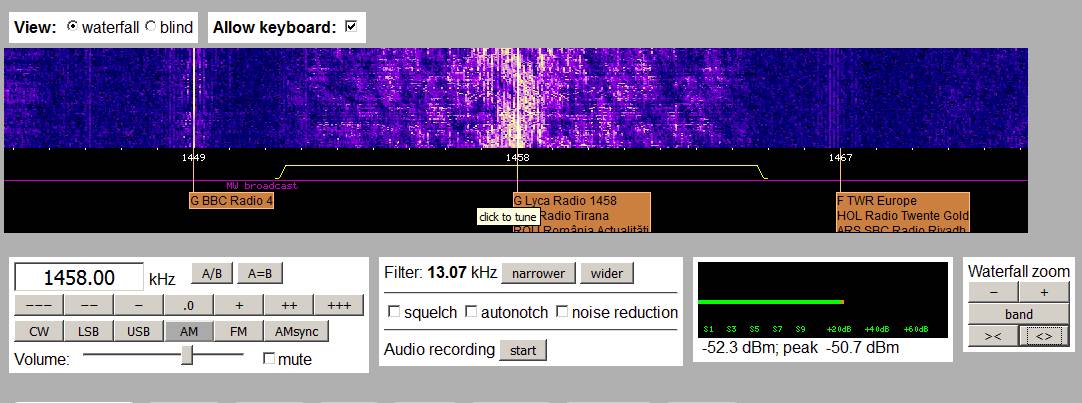Turn on noise reduction checkbox
This screenshot has height=403, width=1082.
[562, 312]
